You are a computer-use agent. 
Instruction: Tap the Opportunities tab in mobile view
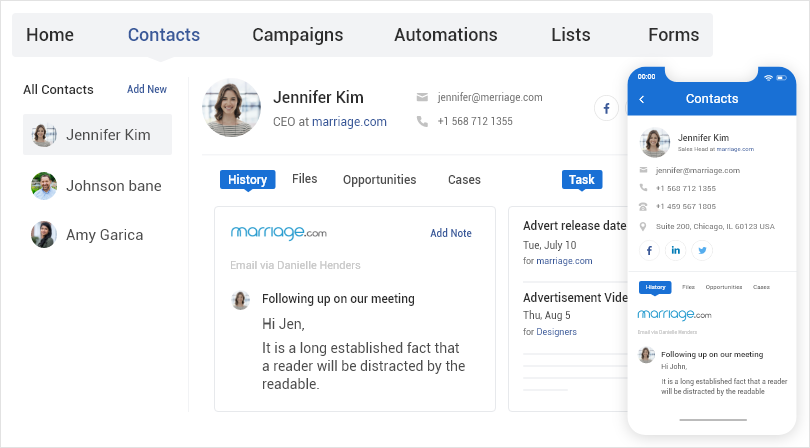pos(724,287)
